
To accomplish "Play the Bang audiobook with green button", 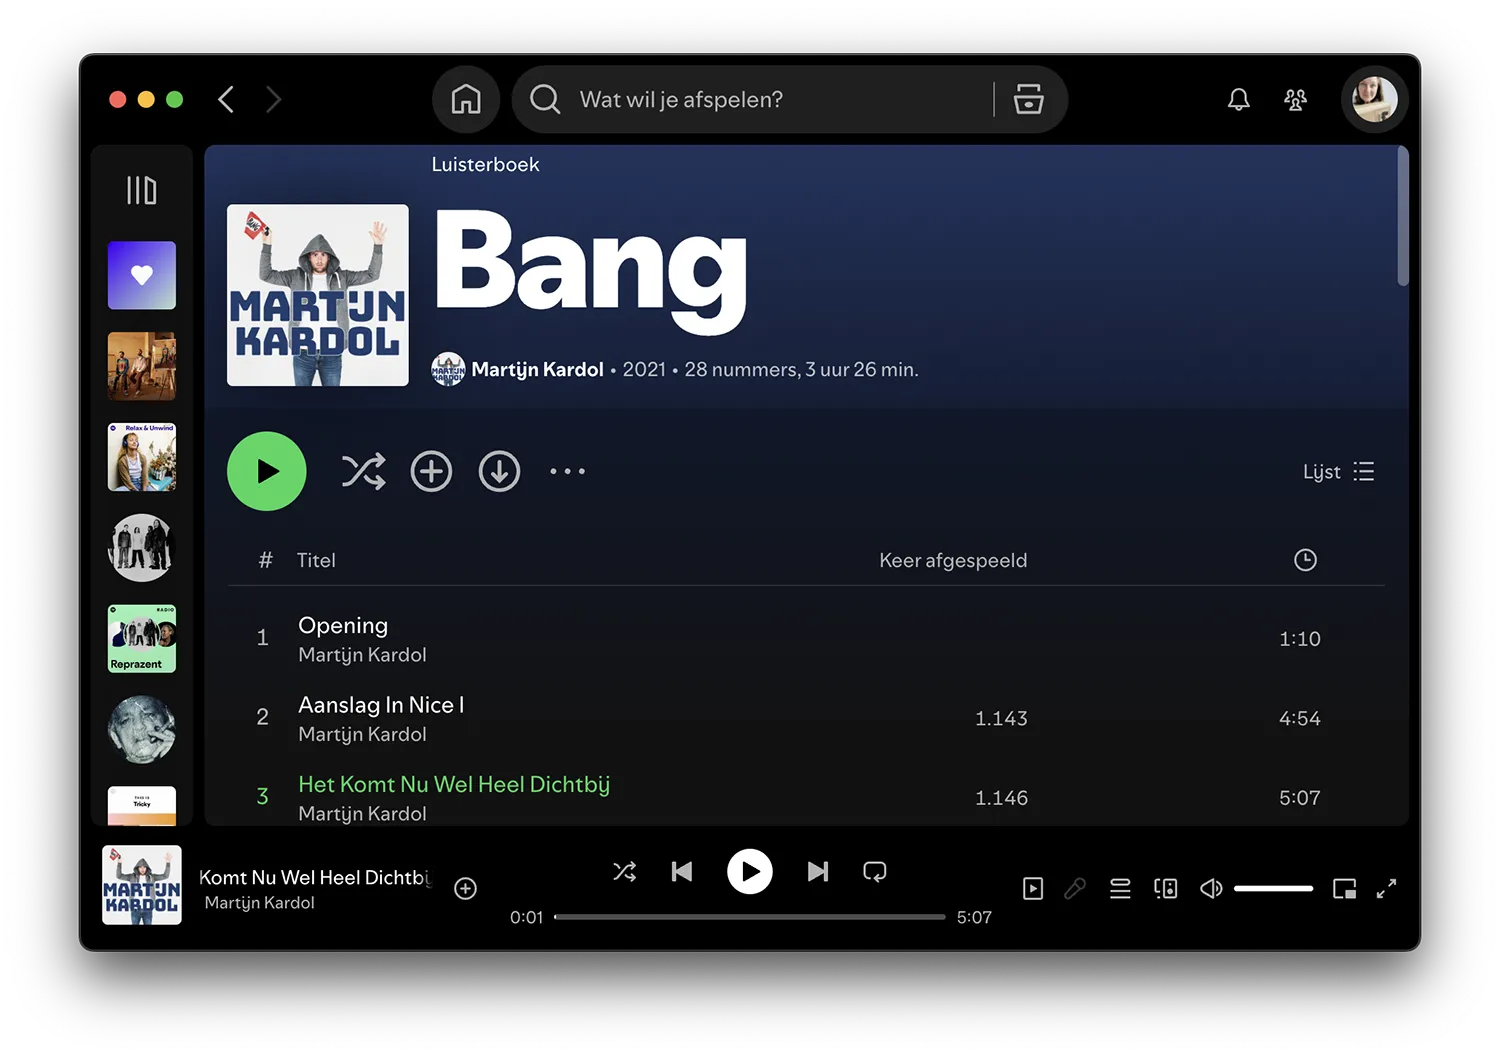I will [x=266, y=471].
